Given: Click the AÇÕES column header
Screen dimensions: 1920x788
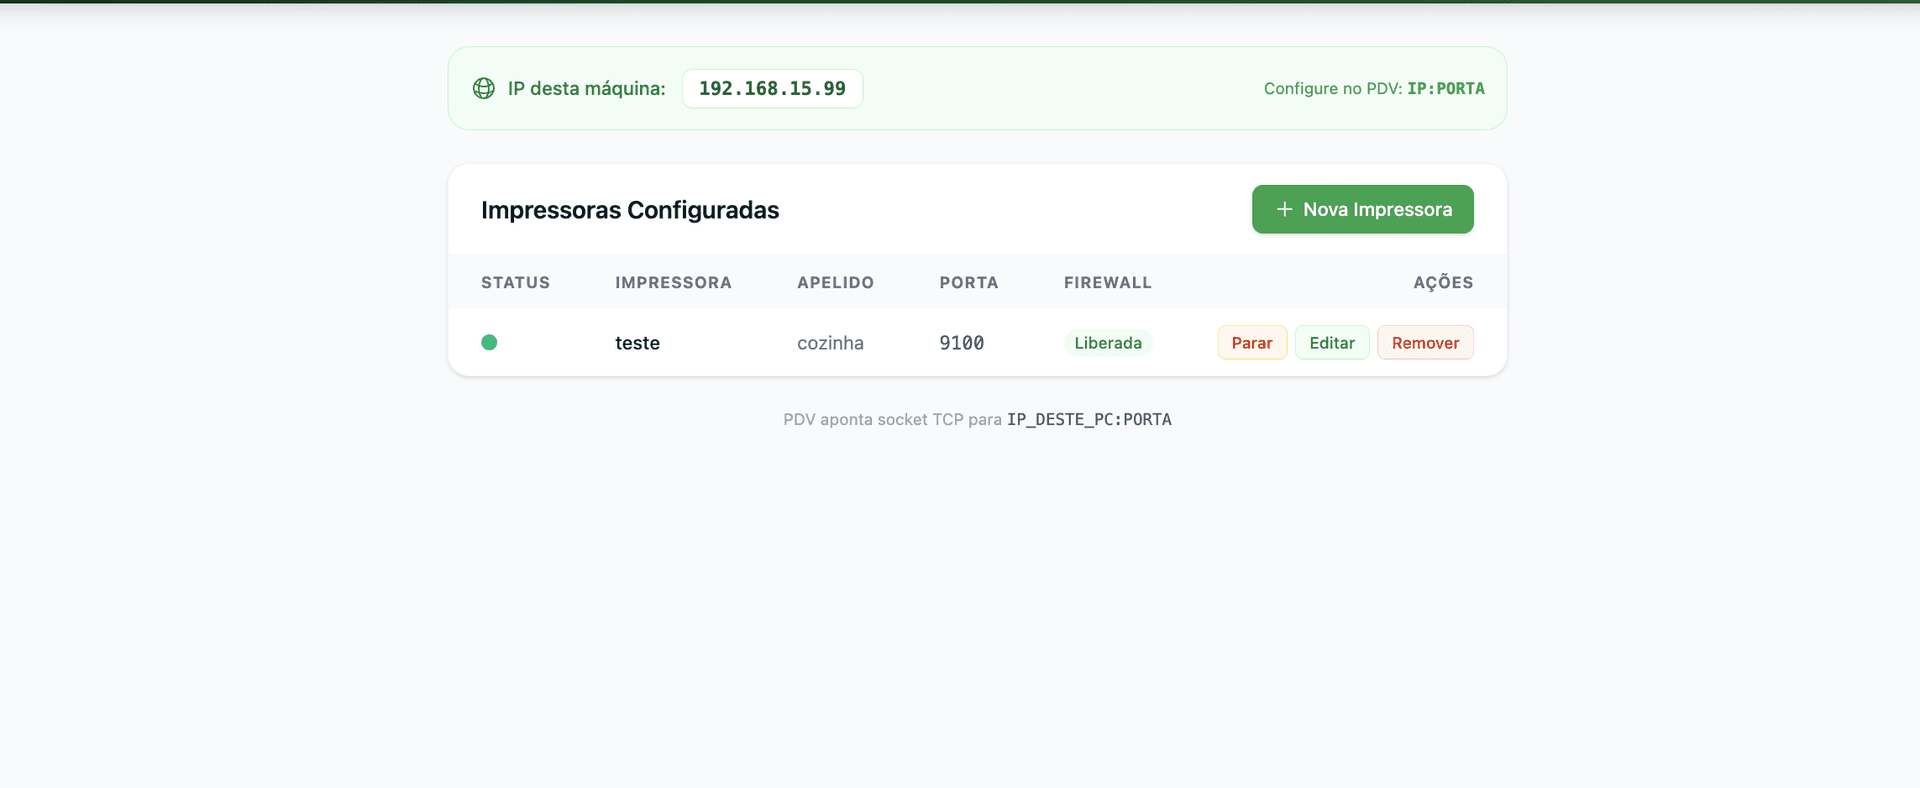Looking at the screenshot, I should 1443,282.
